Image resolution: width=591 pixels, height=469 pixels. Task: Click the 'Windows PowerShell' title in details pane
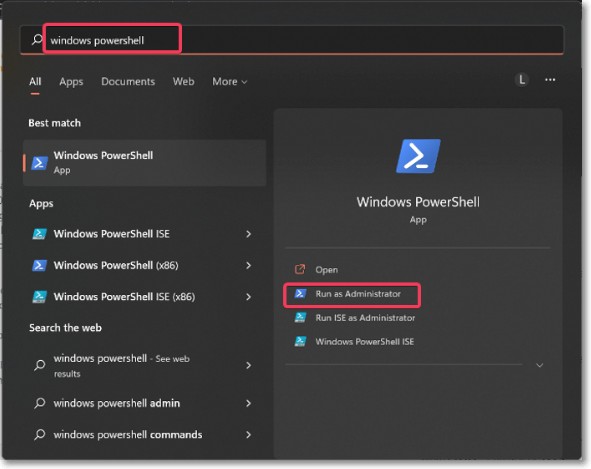point(418,202)
